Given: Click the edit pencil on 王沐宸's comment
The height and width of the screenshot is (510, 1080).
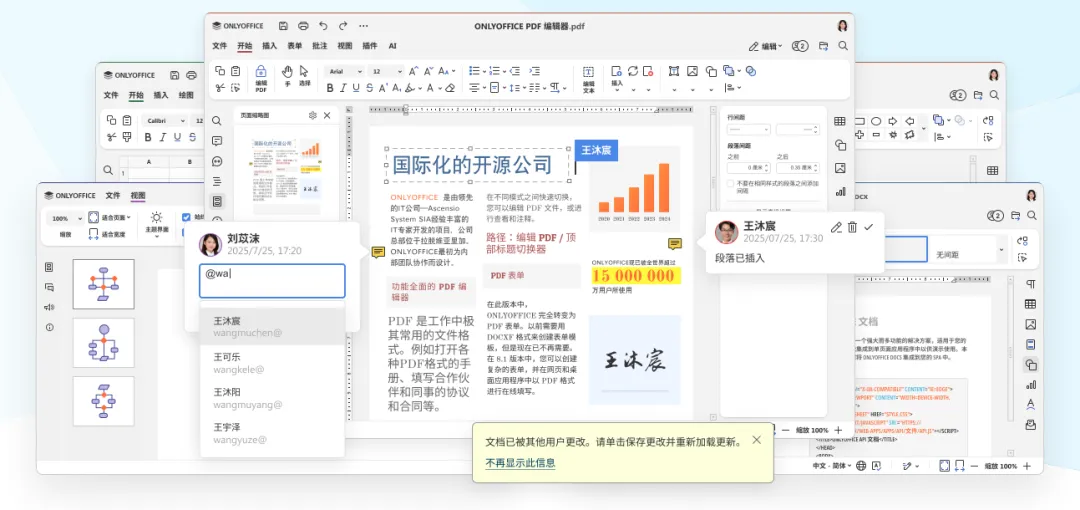Looking at the screenshot, I should click(x=836, y=227).
